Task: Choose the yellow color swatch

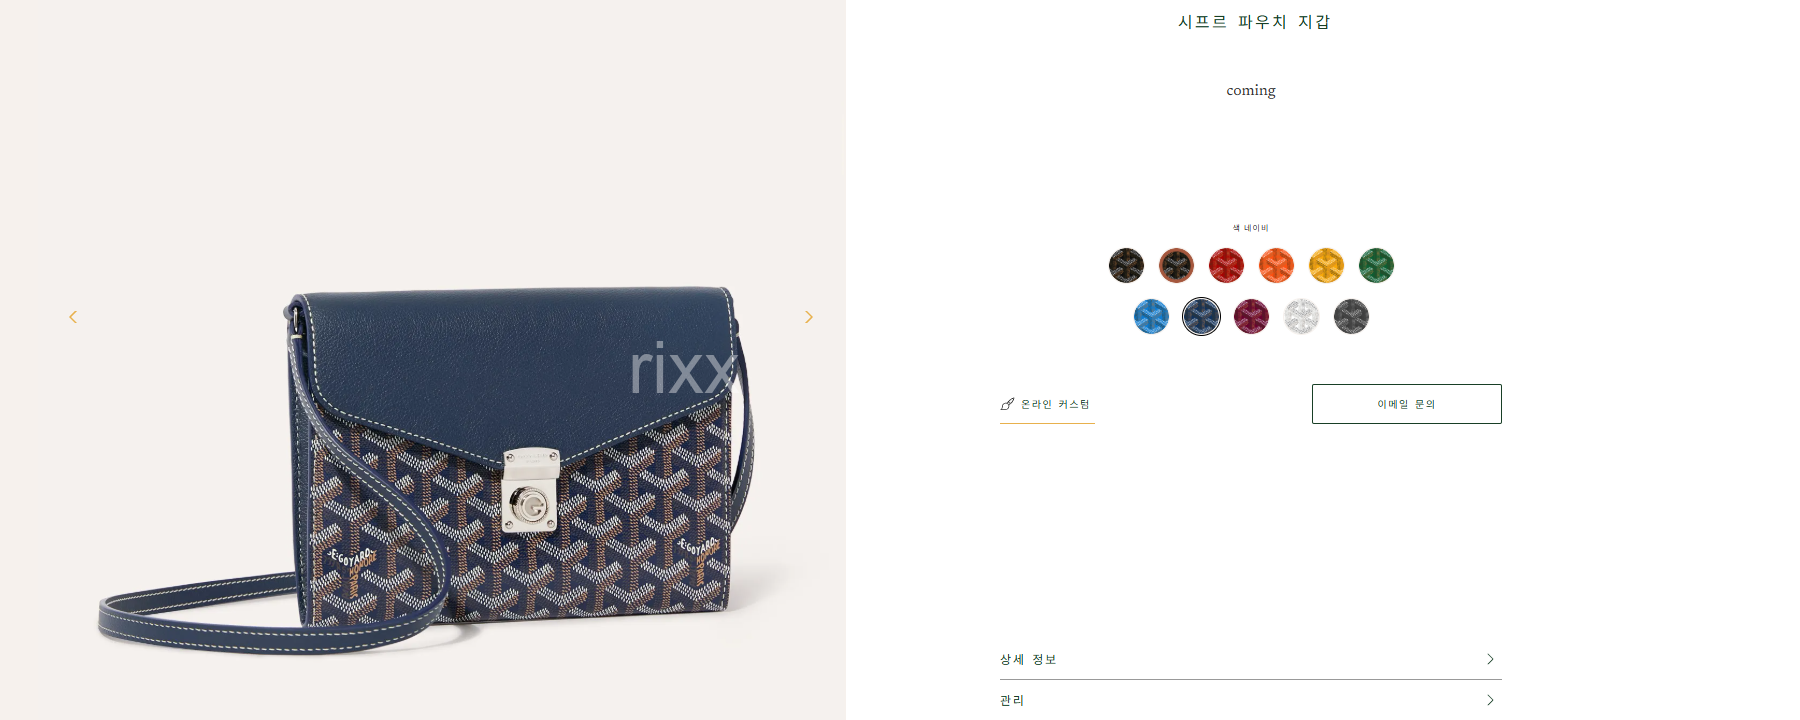Action: point(1326,266)
